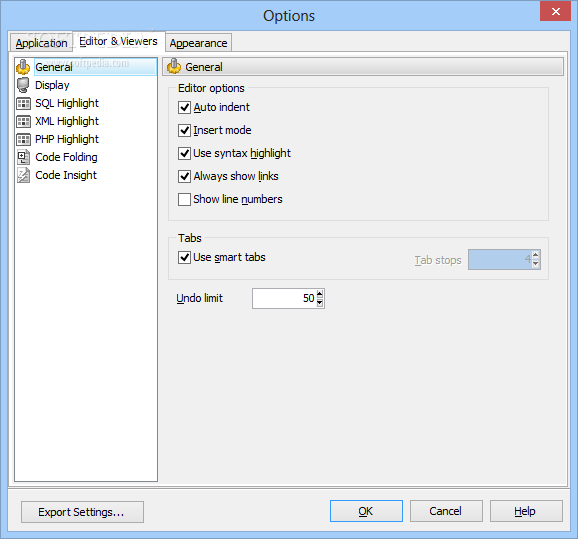Click the Cancel button
This screenshot has height=539, width=578.
coord(446,511)
